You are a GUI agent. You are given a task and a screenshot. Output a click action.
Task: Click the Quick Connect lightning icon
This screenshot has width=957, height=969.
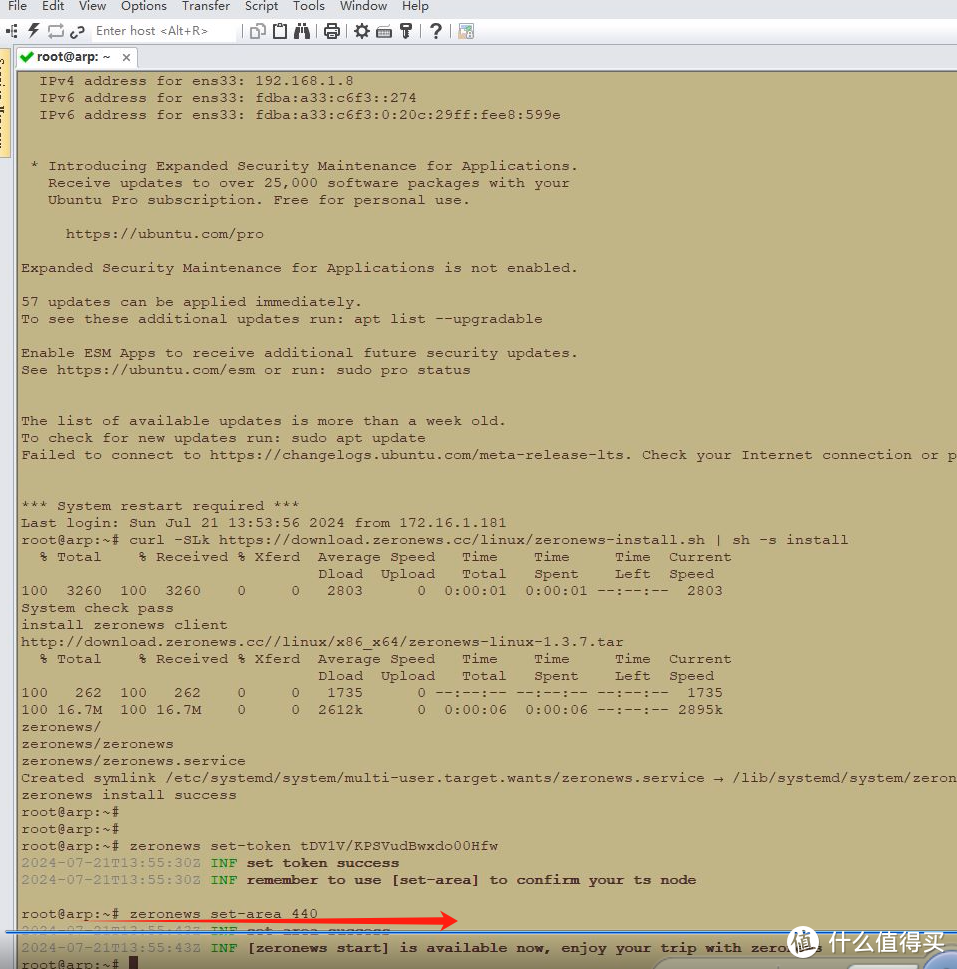point(33,31)
